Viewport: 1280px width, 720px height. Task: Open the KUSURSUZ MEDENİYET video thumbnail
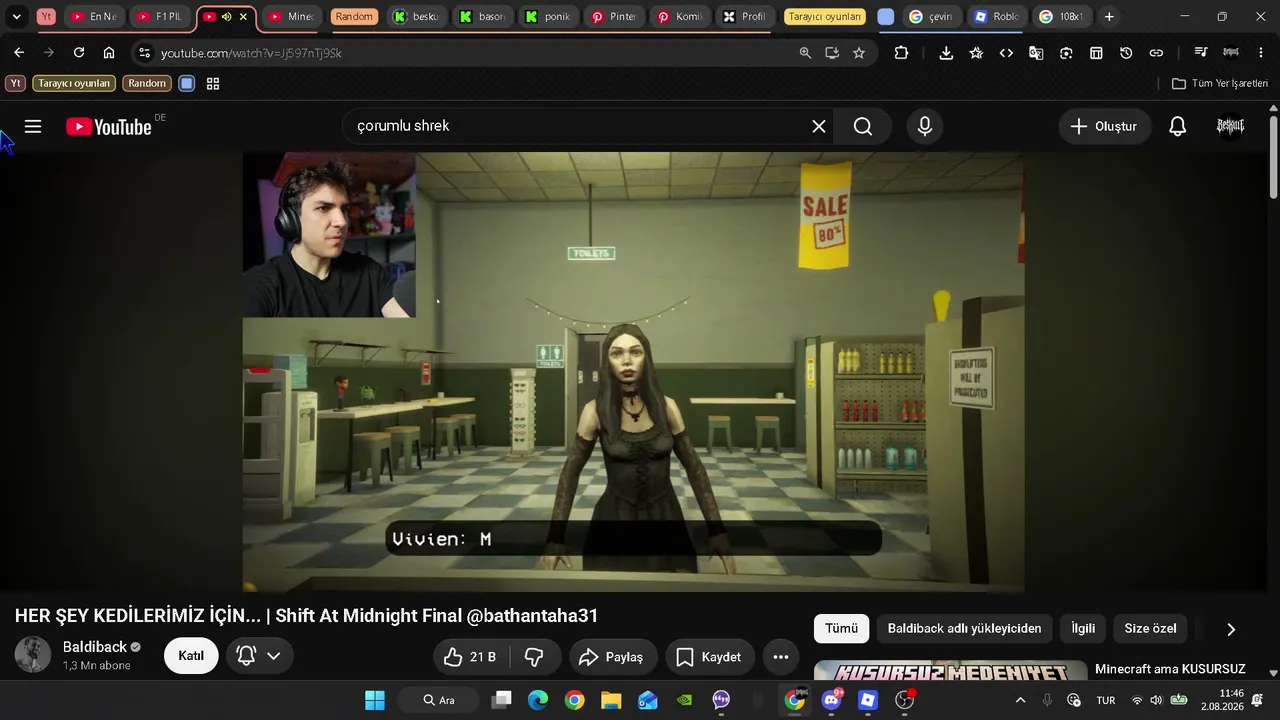click(950, 671)
